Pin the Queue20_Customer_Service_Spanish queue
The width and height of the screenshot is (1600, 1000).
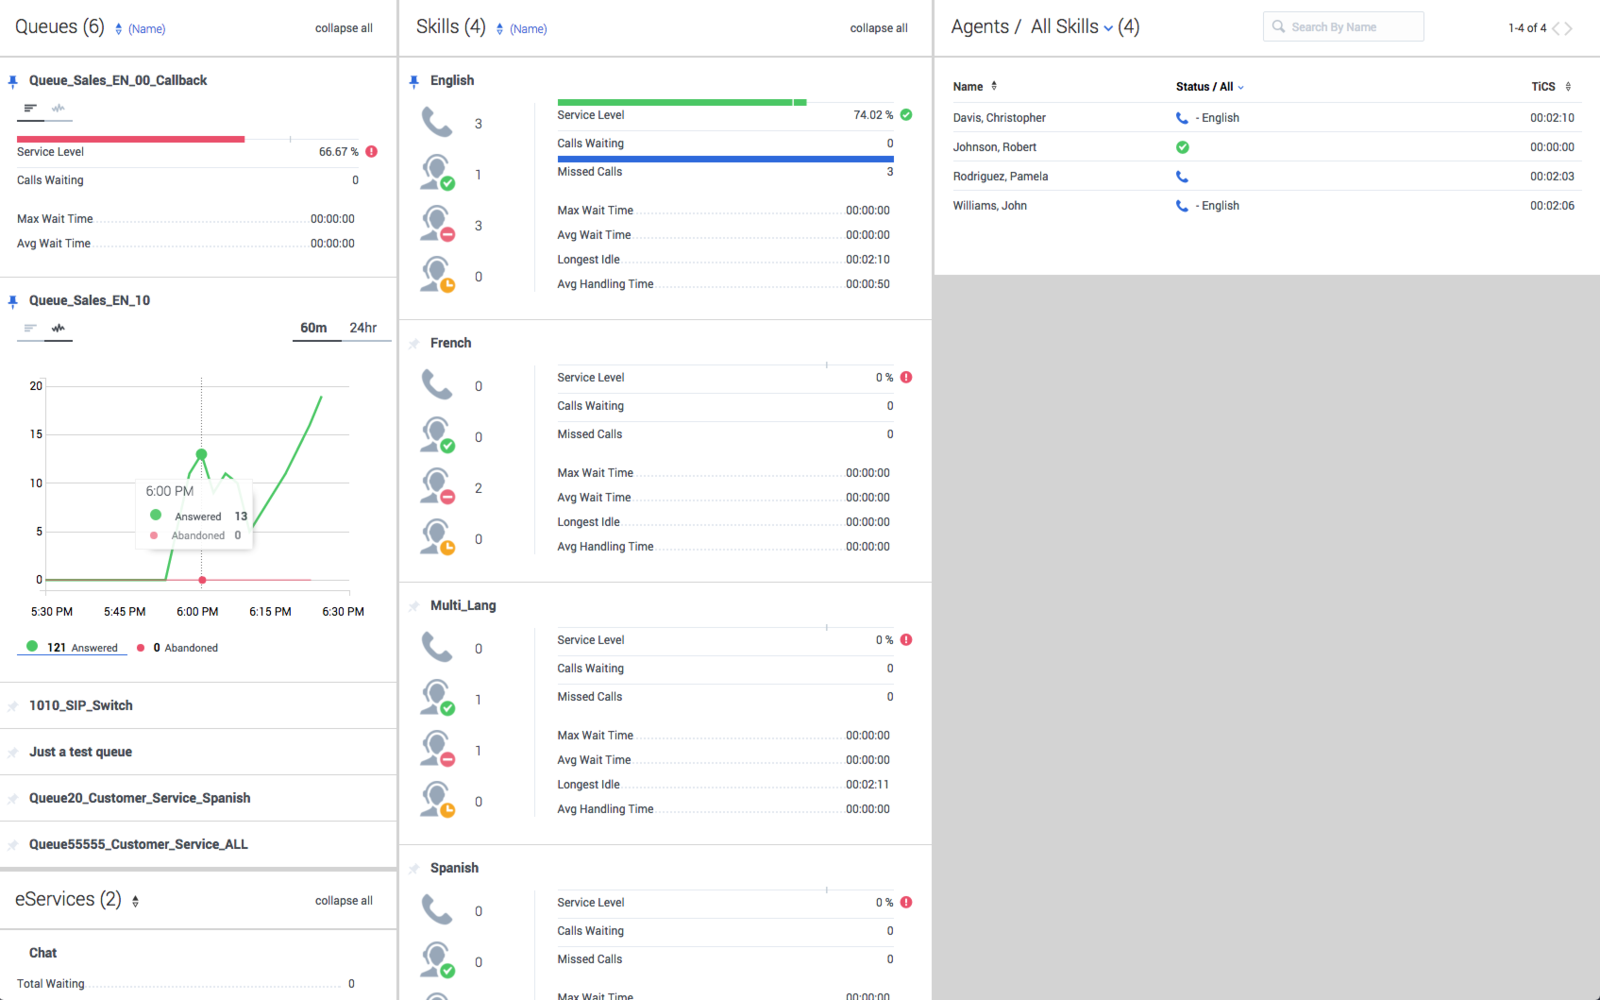coord(13,799)
